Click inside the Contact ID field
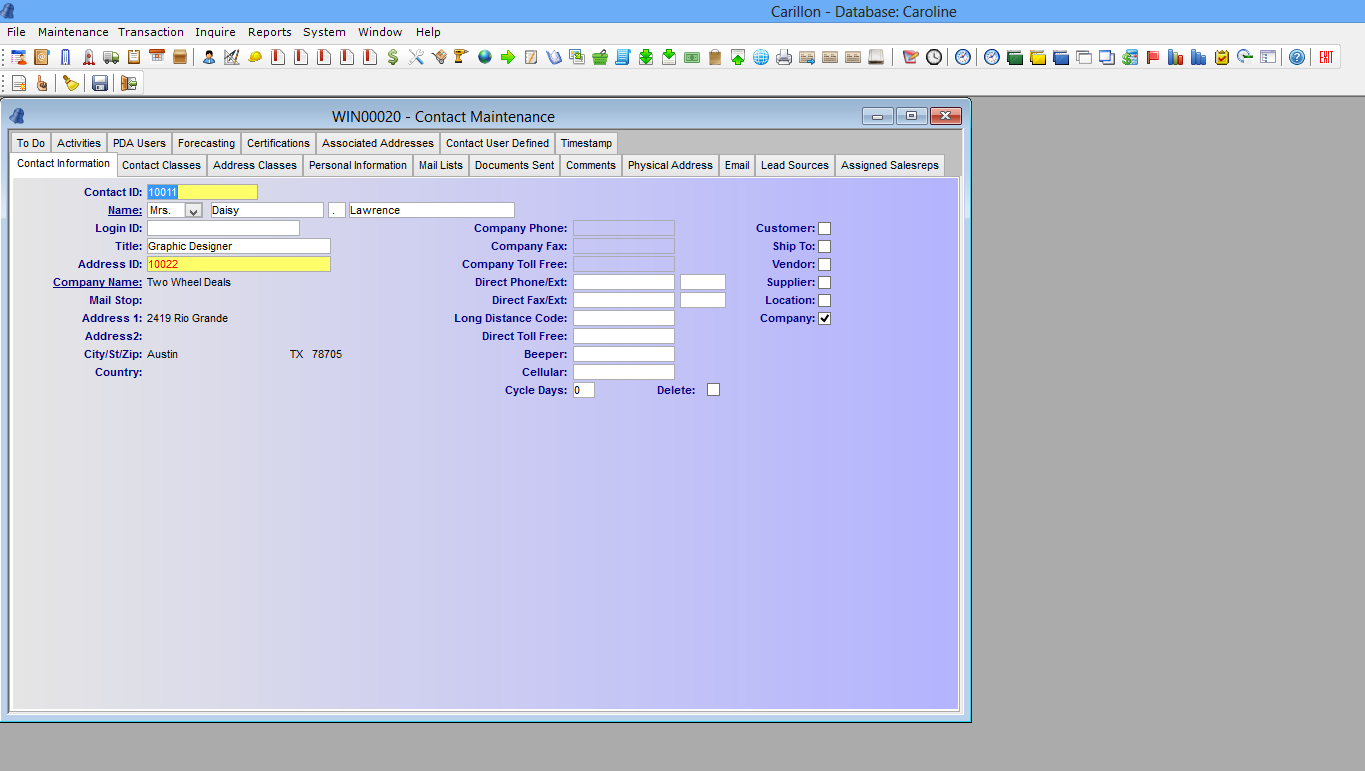 200,192
